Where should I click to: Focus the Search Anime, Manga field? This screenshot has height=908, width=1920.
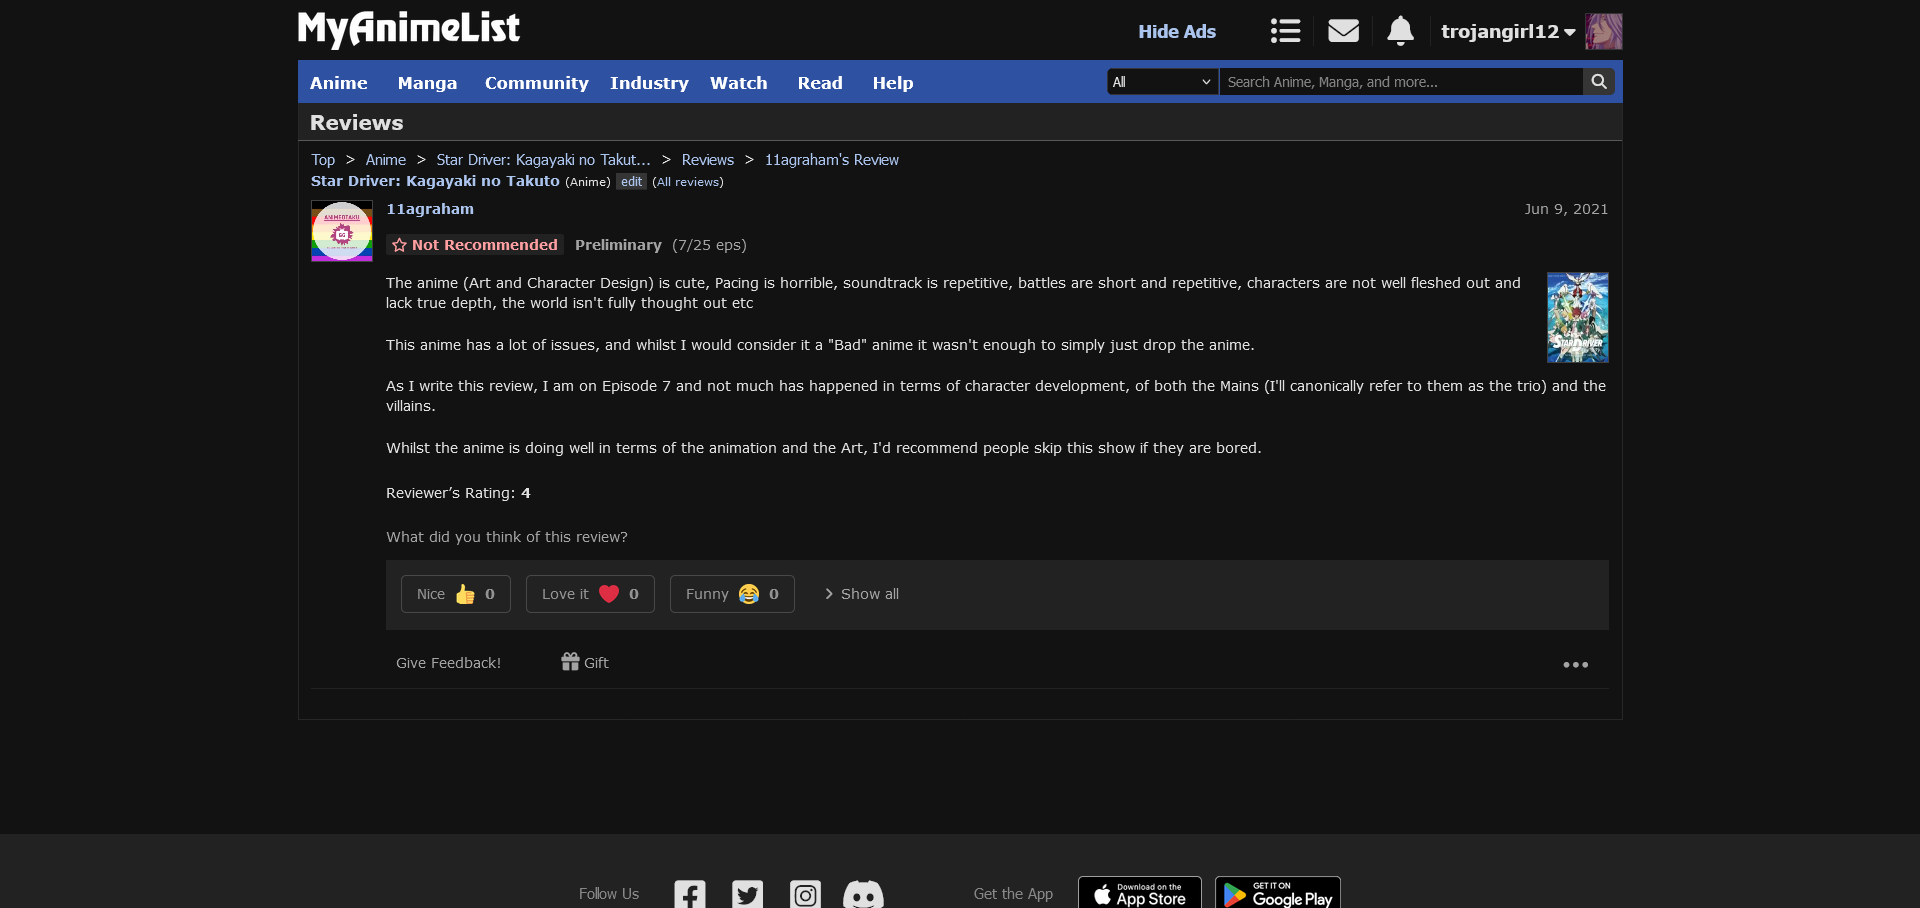[x=1401, y=82]
